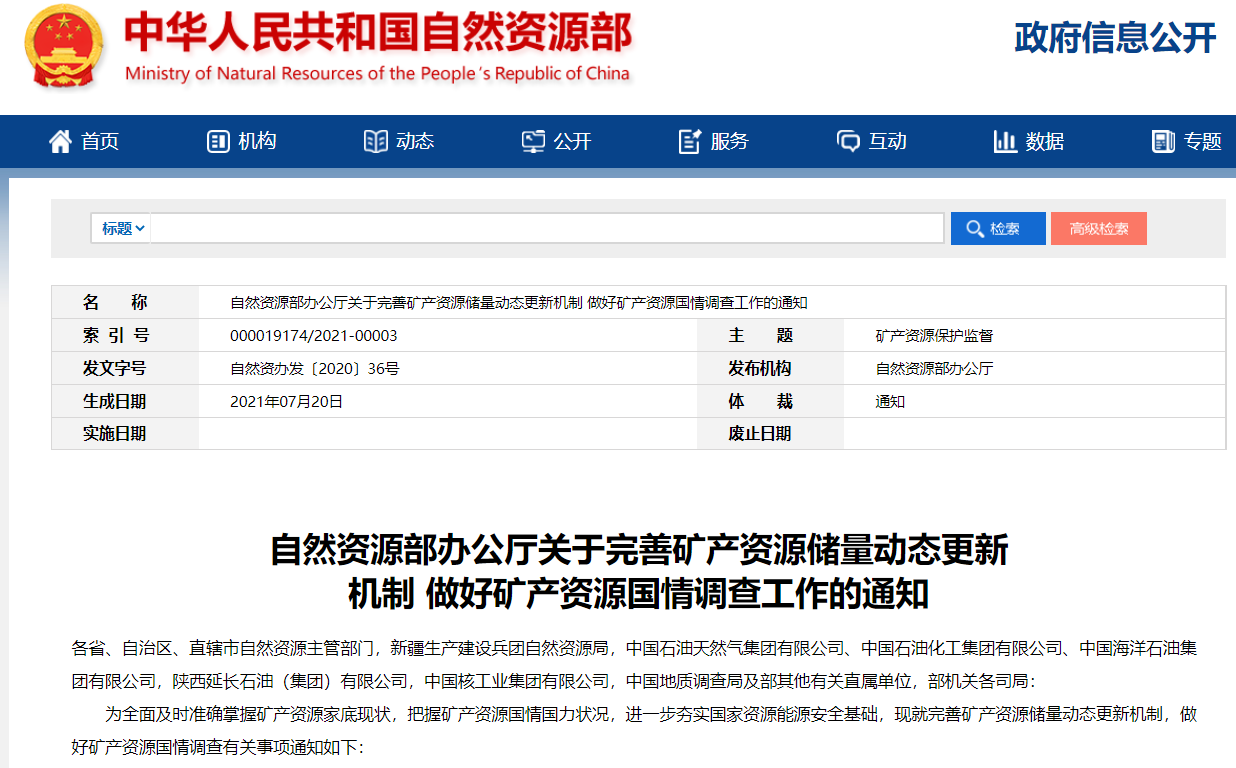Click the 中华人民共和国自然资源部 site title
This screenshot has height=768, width=1236.
point(378,35)
